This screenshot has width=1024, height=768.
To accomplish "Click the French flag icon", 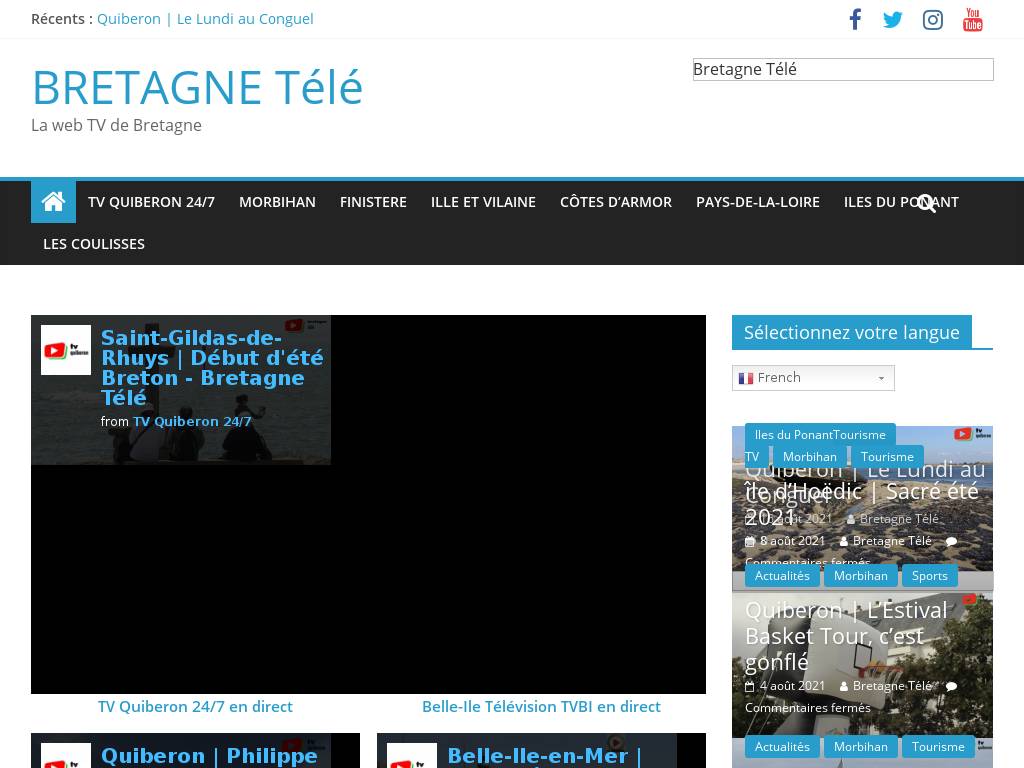I will (x=746, y=378).
